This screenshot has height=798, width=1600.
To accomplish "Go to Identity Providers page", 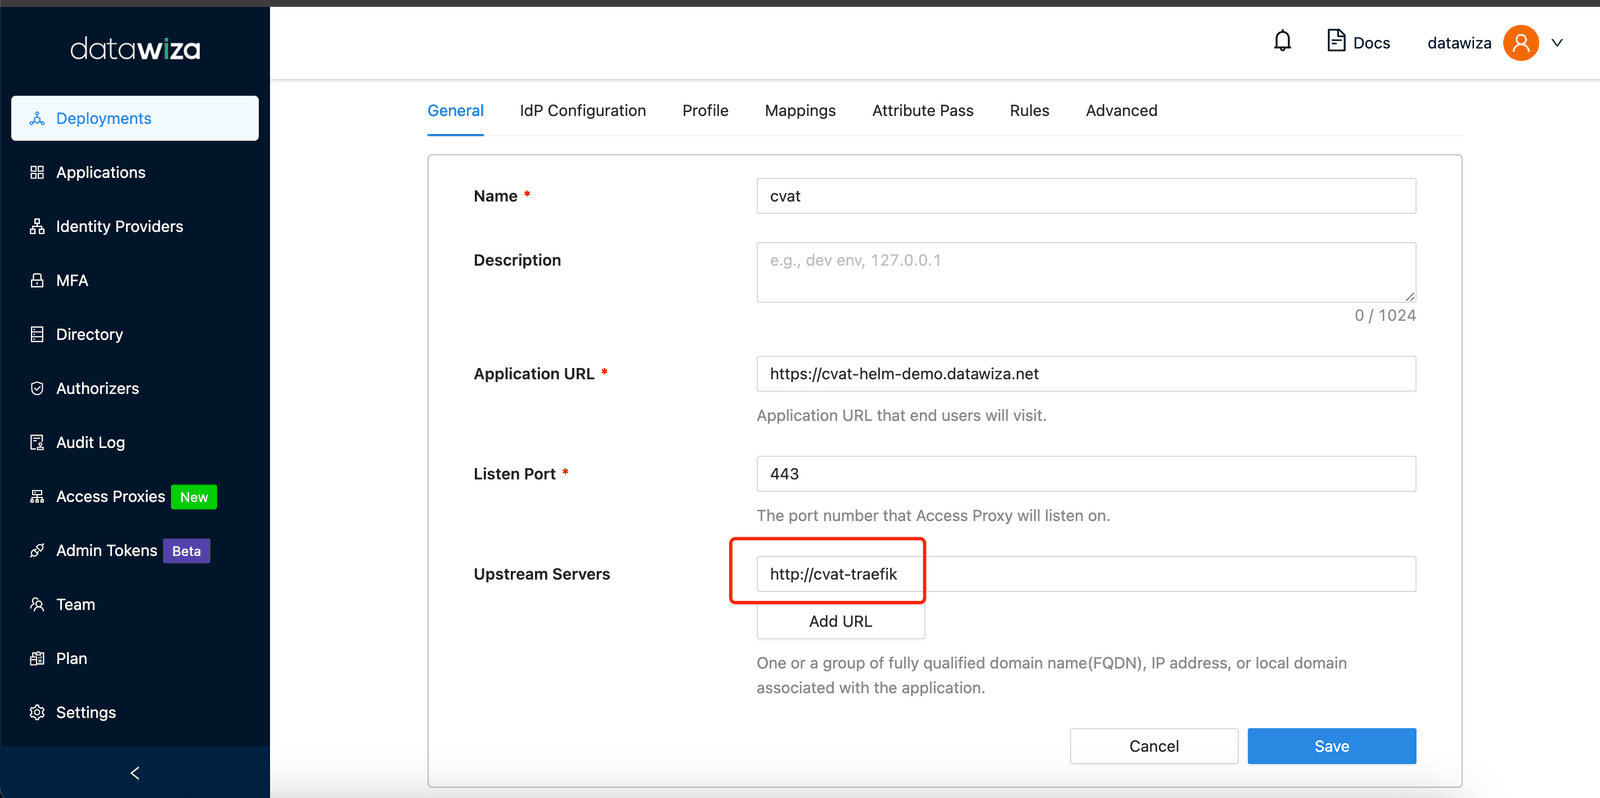I will [x=135, y=226].
